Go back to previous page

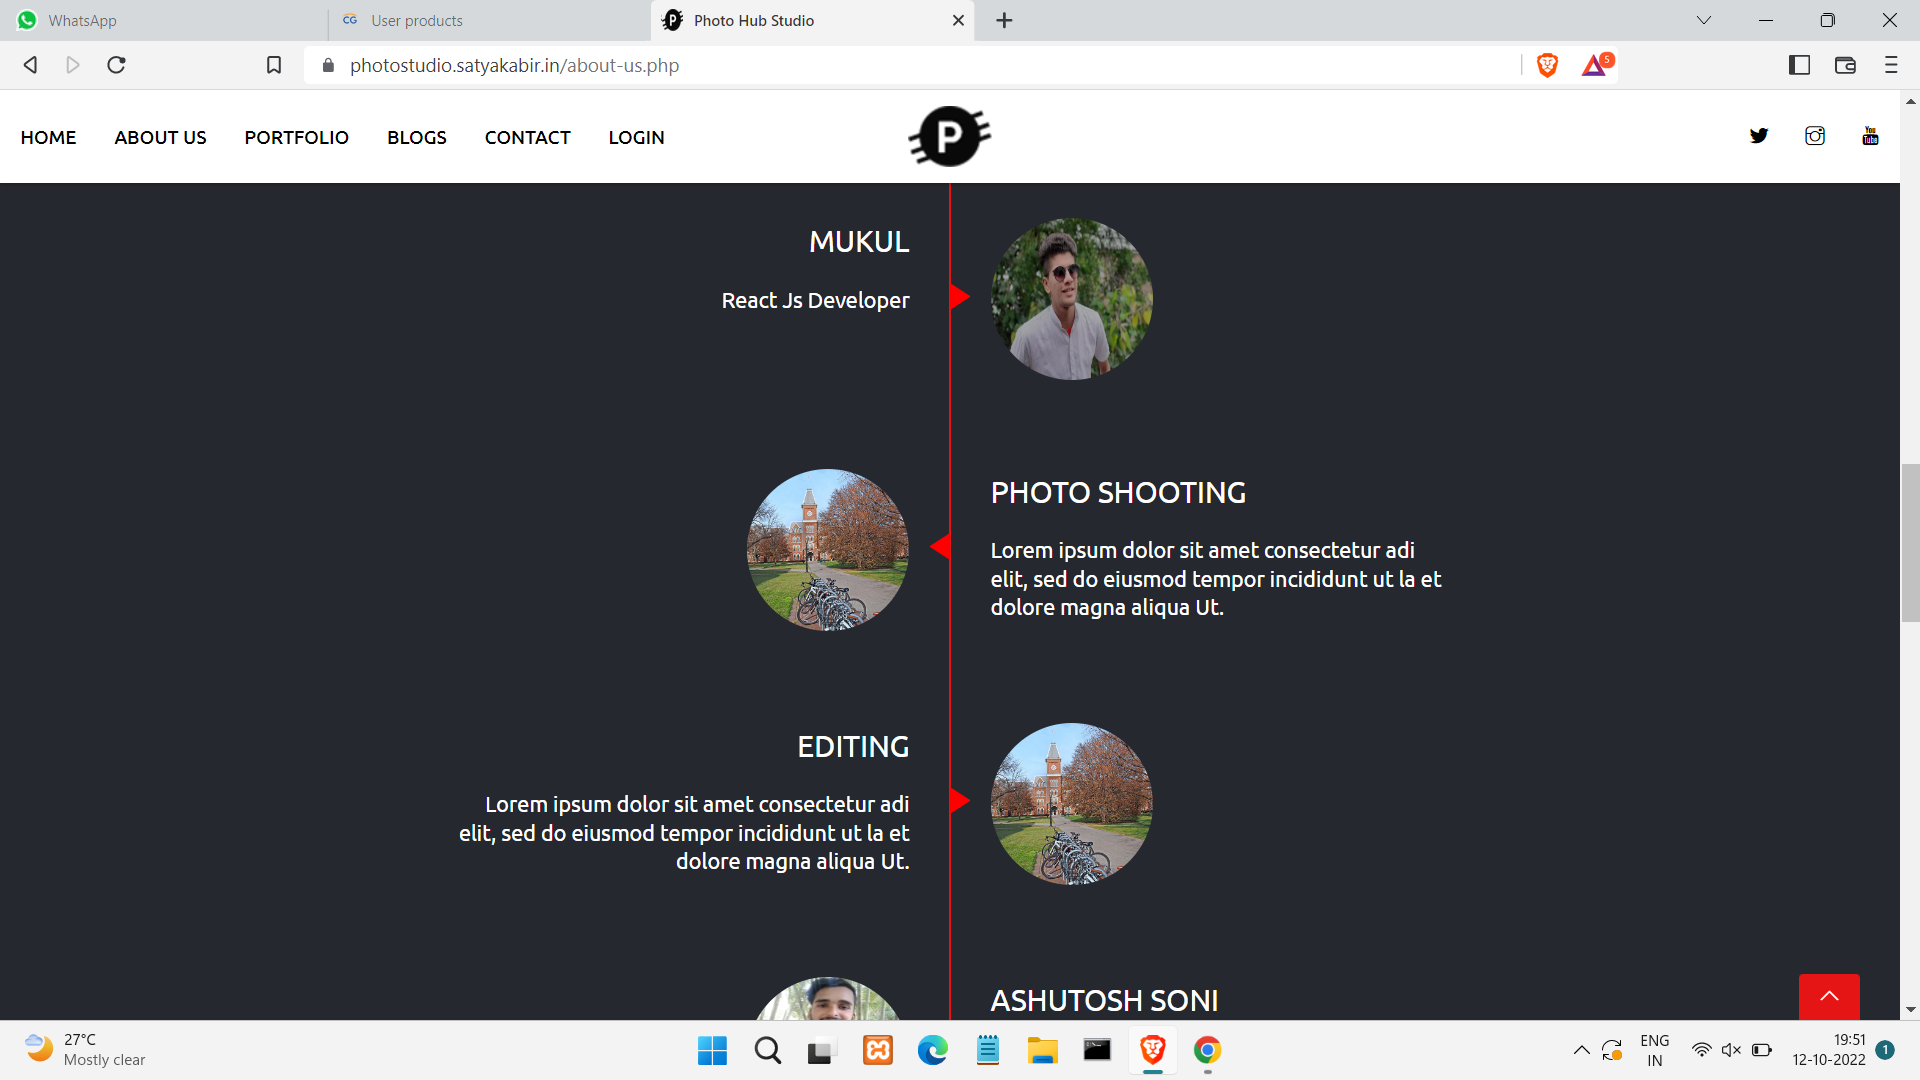30,65
